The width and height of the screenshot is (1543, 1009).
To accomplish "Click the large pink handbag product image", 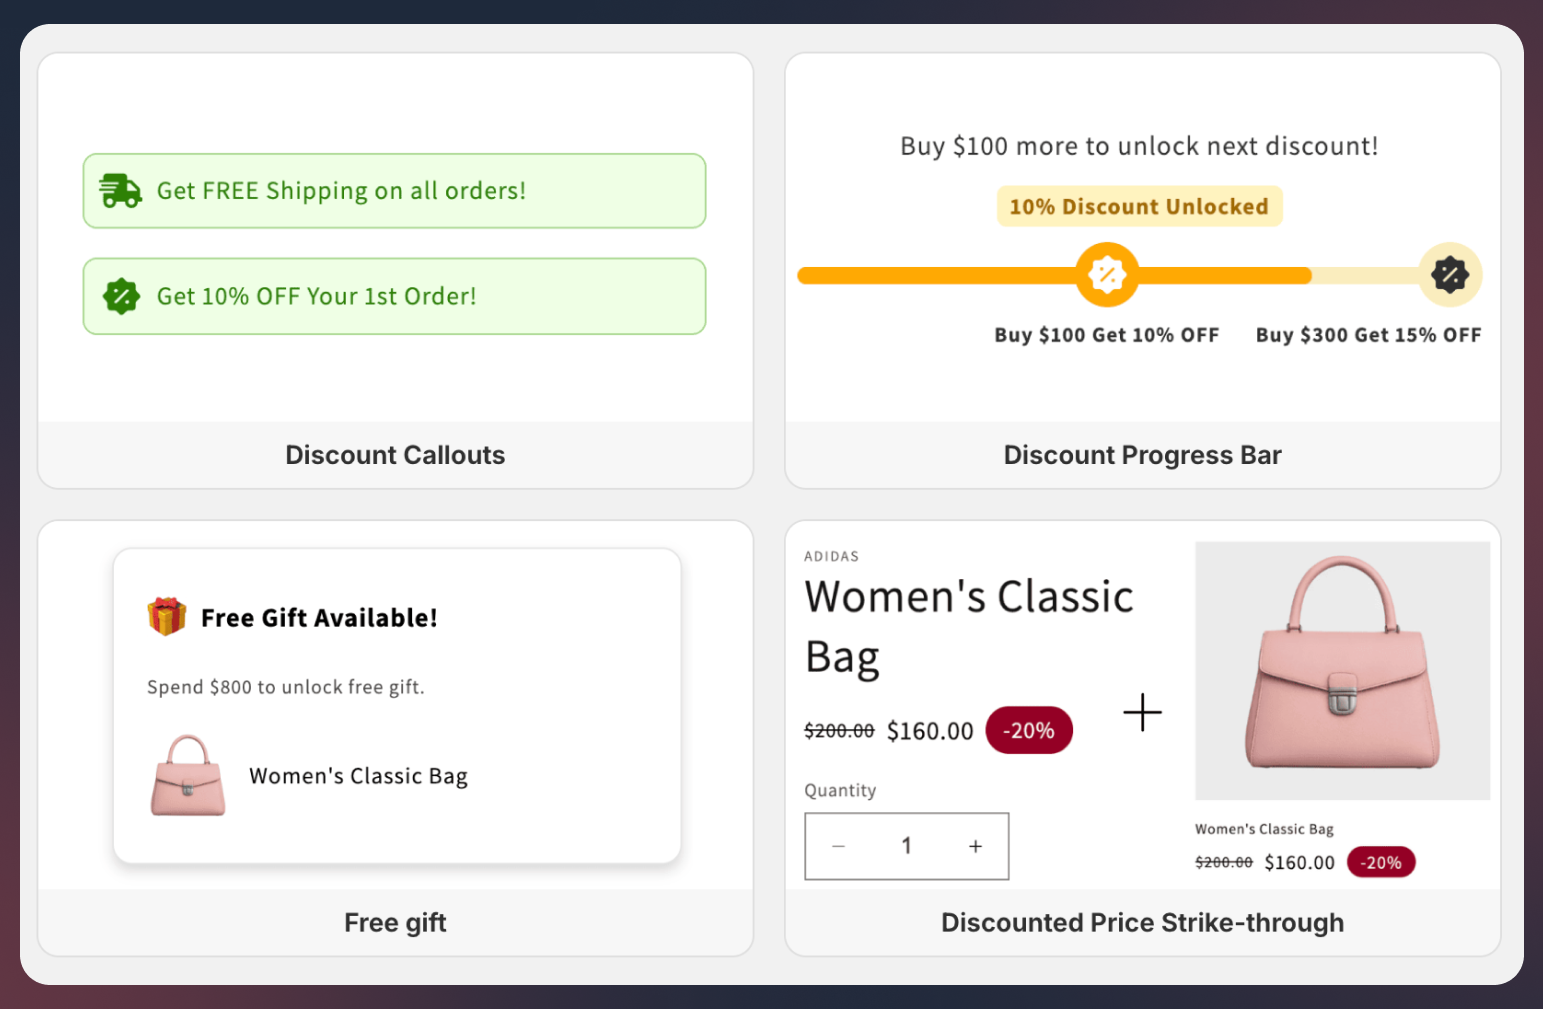I will pos(1342,669).
